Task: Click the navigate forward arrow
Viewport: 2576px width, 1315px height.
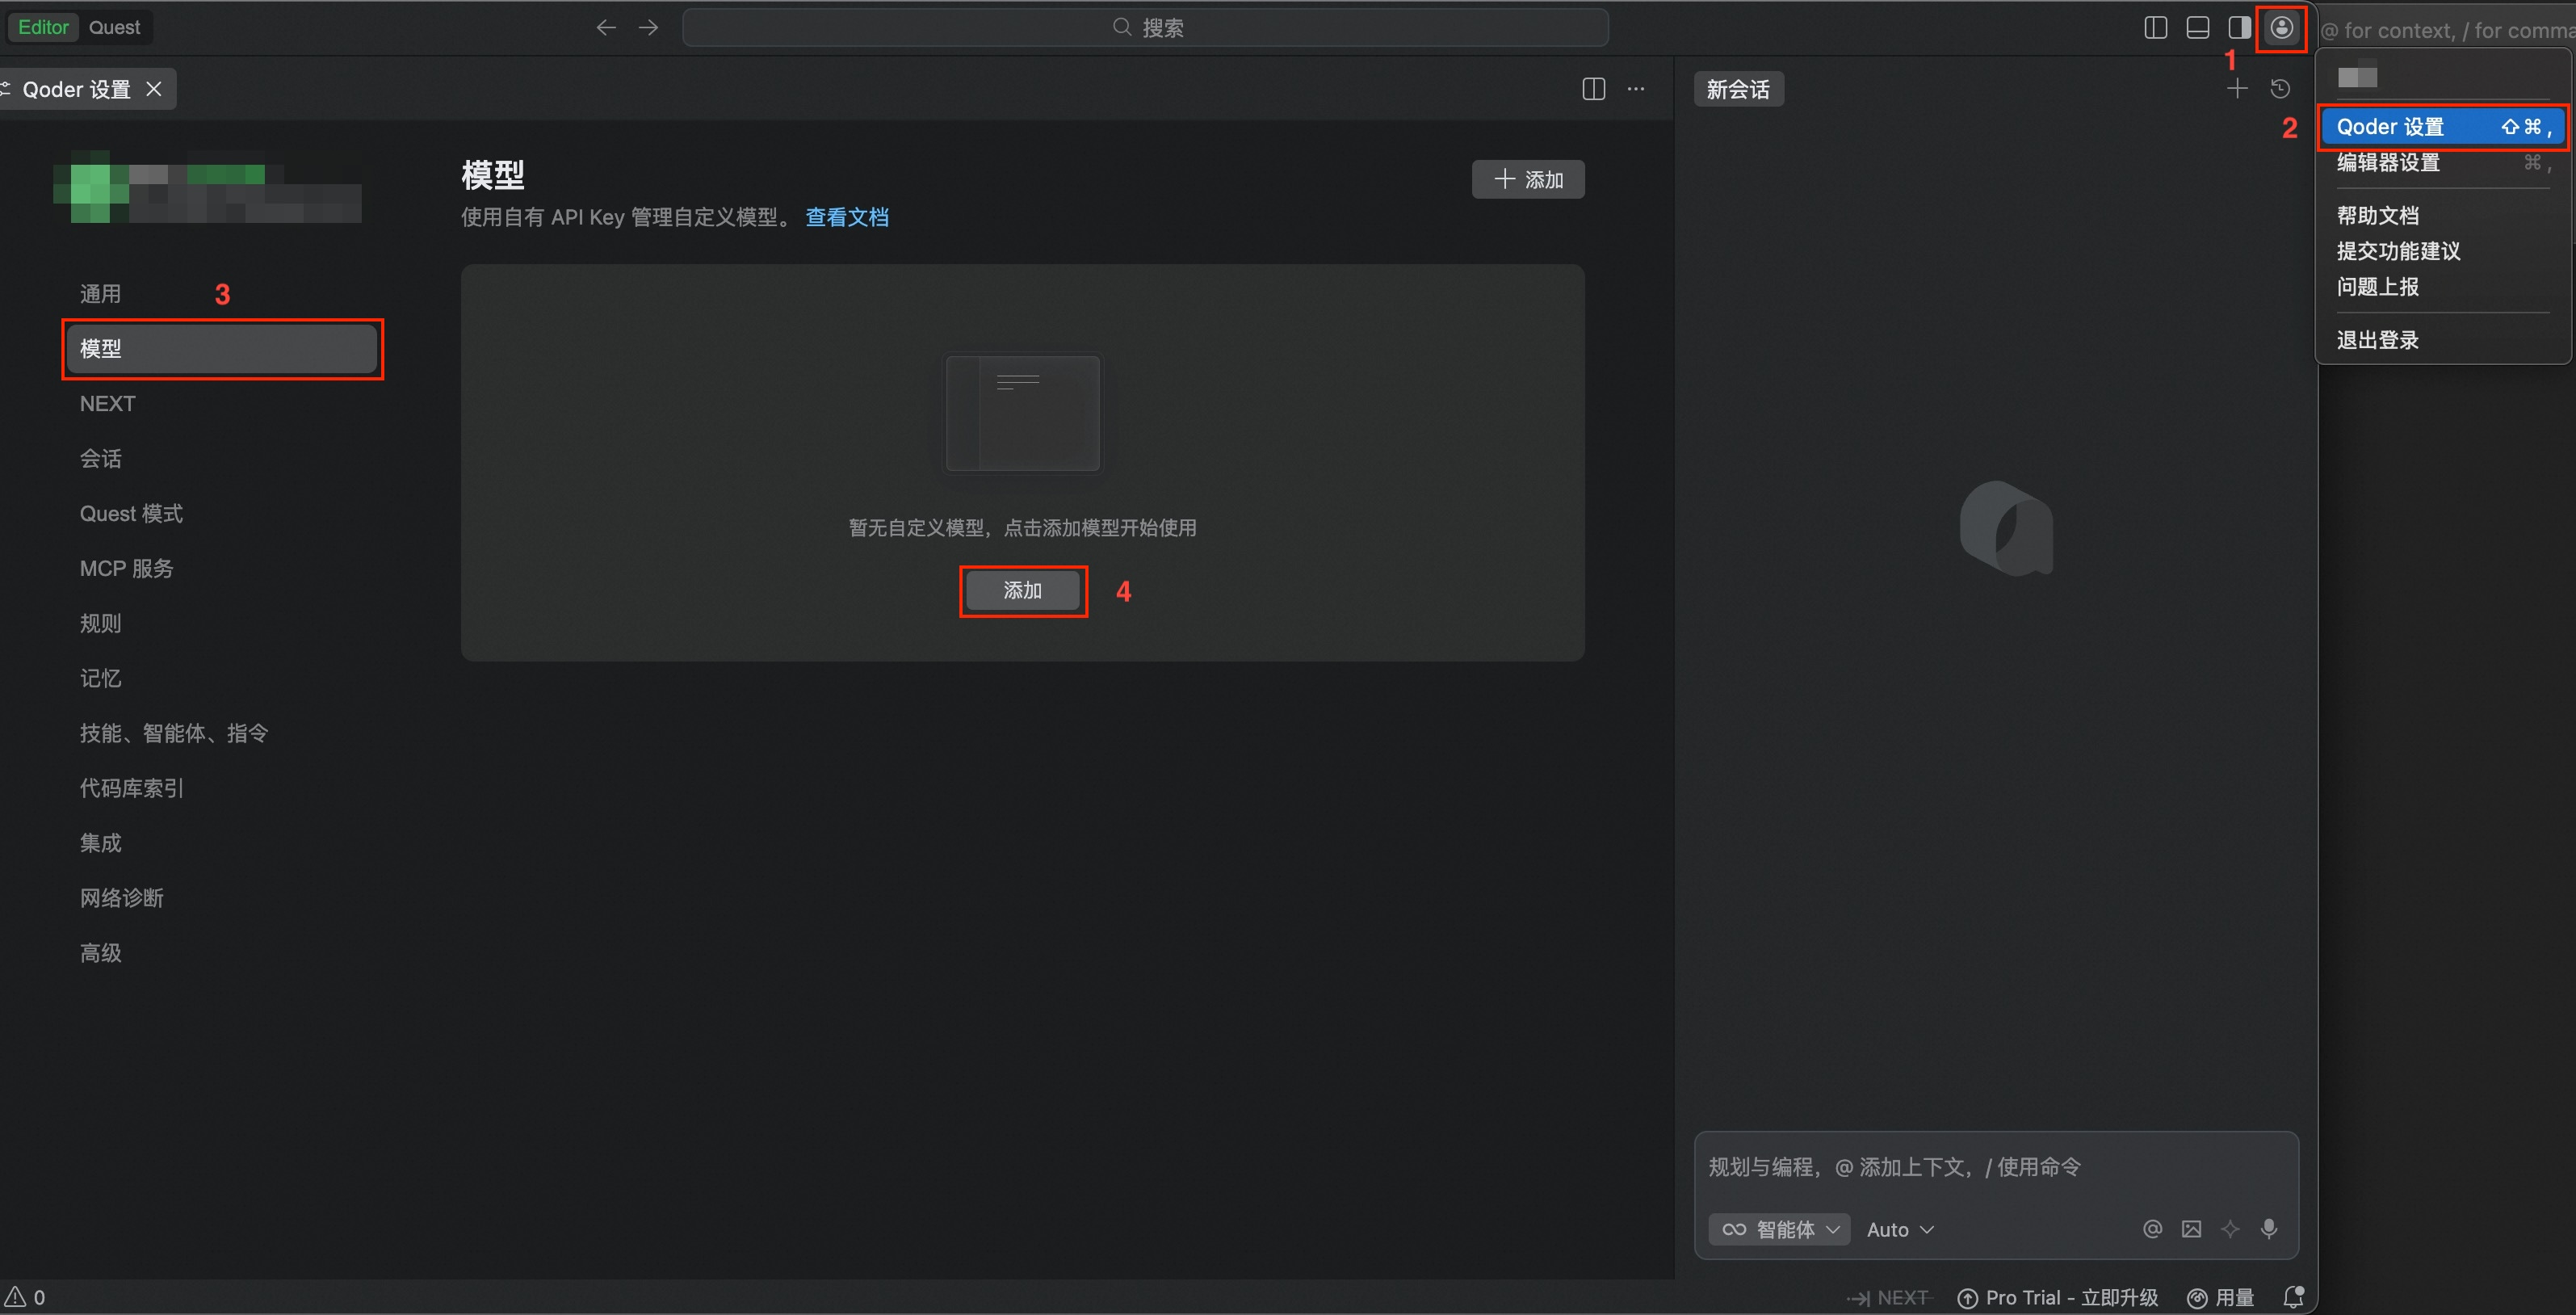Action: 648,28
